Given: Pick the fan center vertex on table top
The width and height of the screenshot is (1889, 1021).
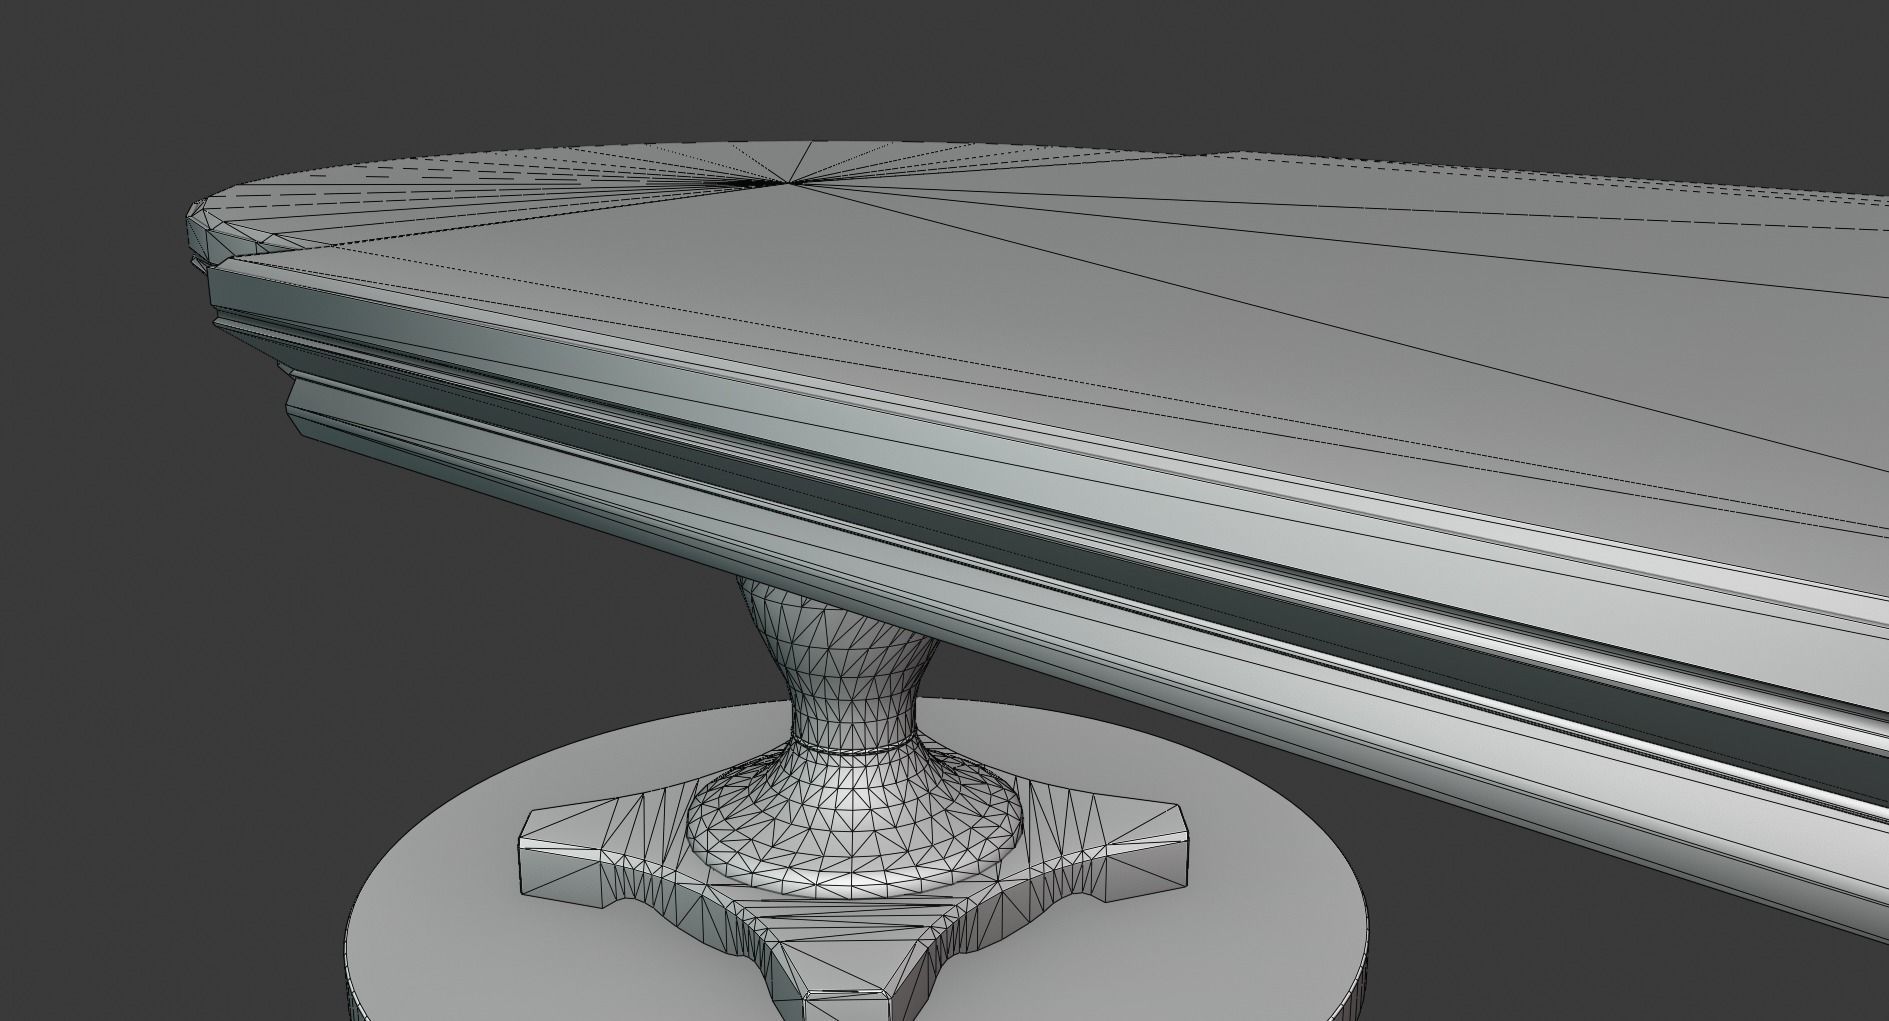Looking at the screenshot, I should pos(789,182).
